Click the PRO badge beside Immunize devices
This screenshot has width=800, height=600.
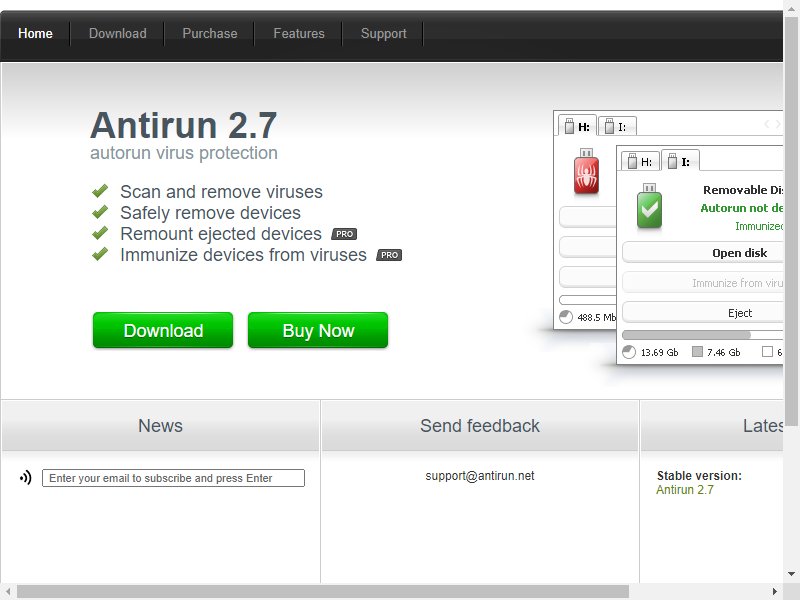(389, 255)
